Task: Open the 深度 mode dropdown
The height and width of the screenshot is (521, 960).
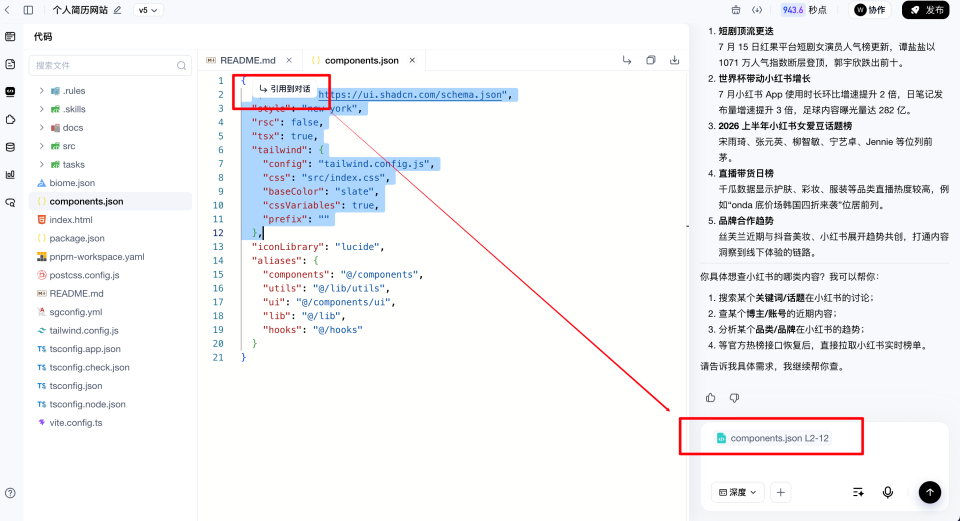Action: pyautogui.click(x=738, y=492)
